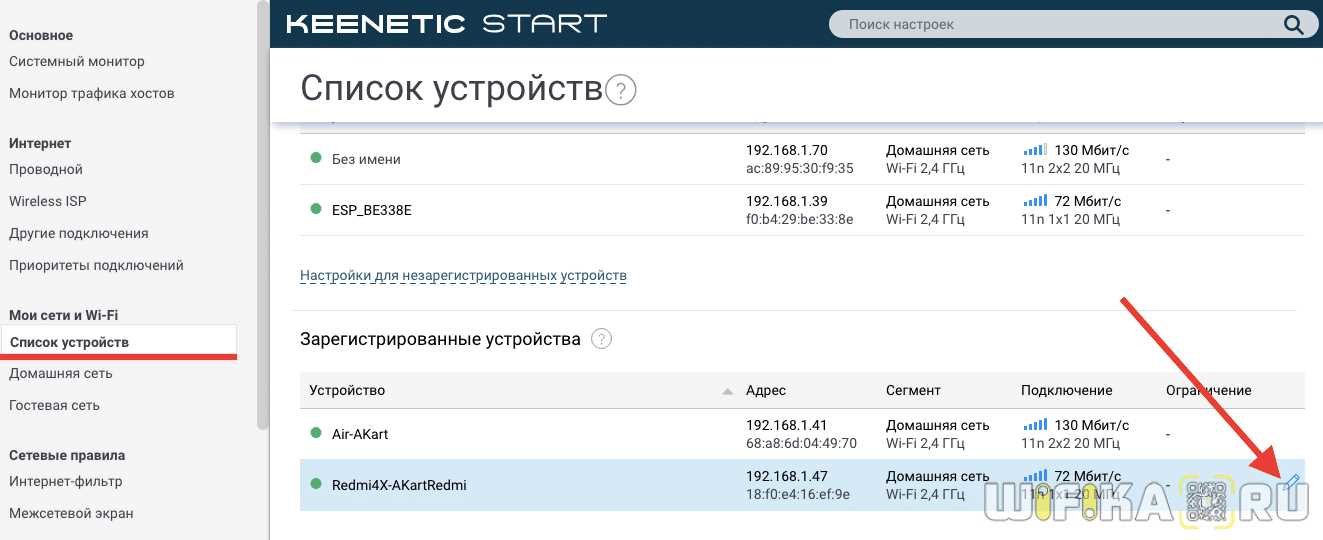1323x540 pixels.
Task: Click IP address 192.168.1.70
Action: [787, 150]
